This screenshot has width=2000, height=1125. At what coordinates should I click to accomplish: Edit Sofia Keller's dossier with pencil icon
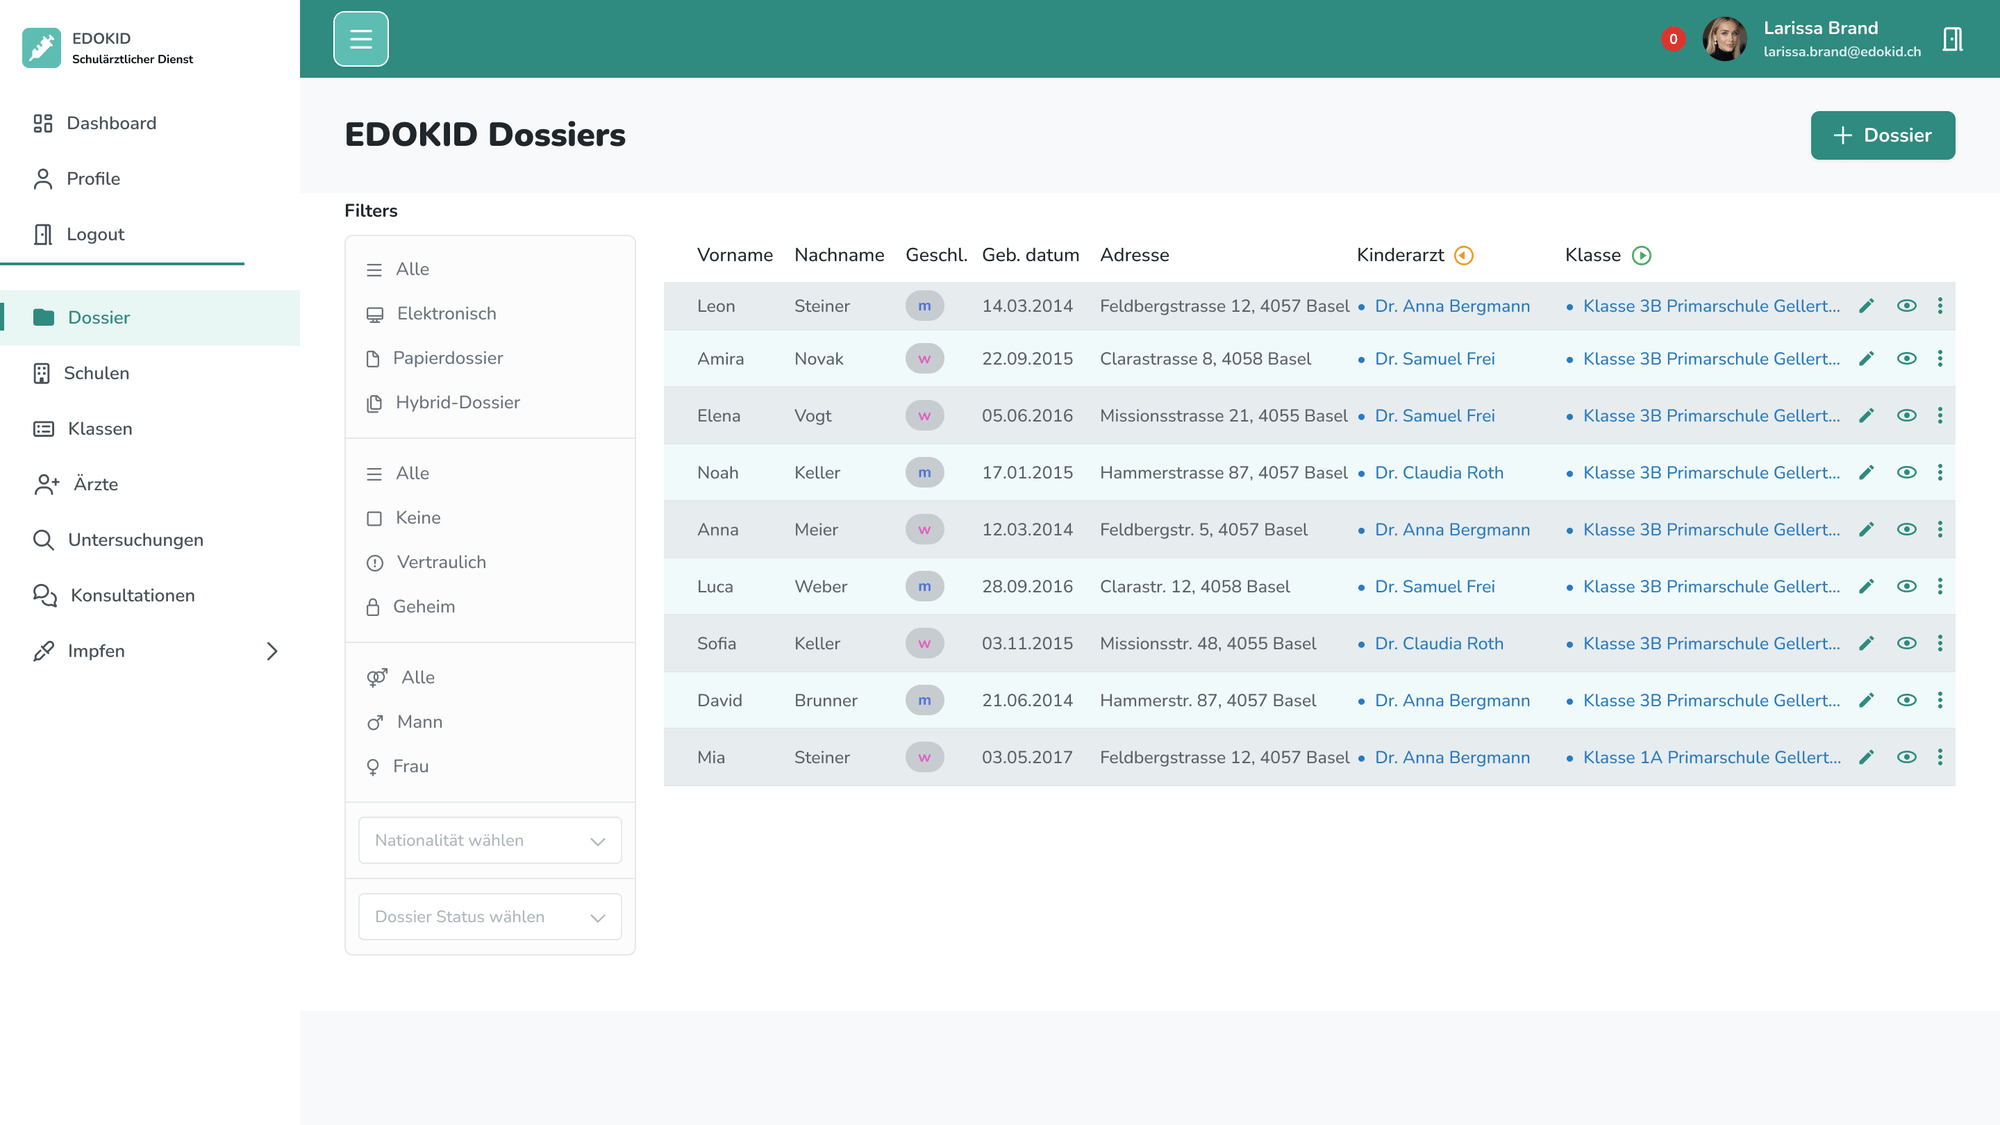pyautogui.click(x=1866, y=644)
